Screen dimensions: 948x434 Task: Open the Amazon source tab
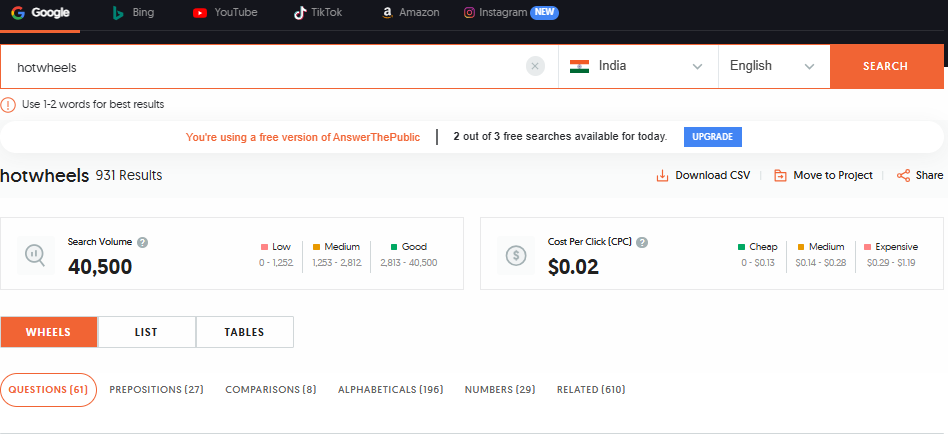[411, 13]
